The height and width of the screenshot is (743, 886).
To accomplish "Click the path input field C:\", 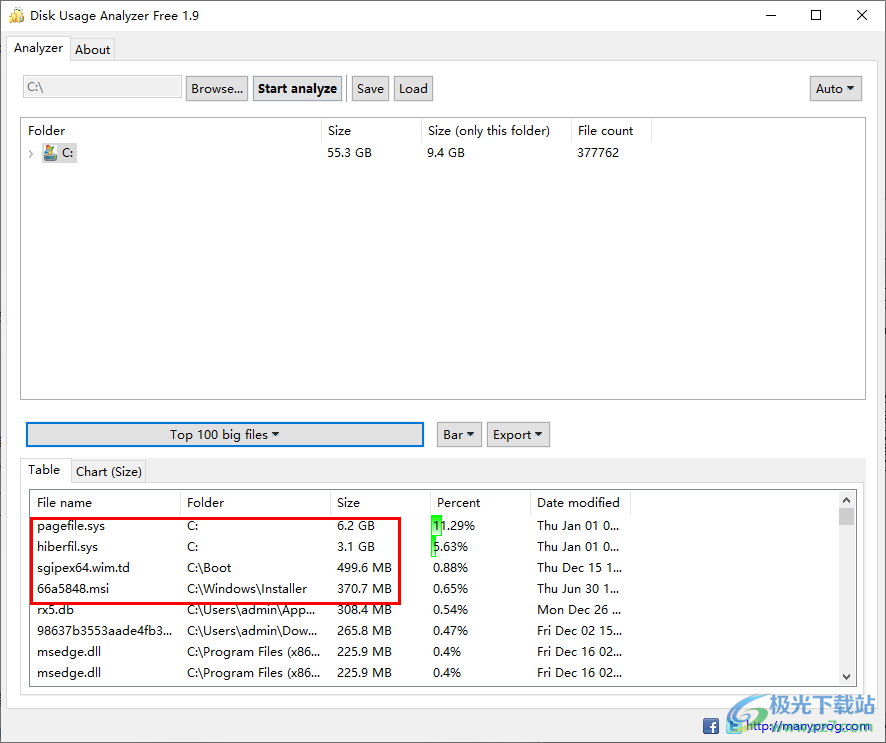I will click(102, 87).
